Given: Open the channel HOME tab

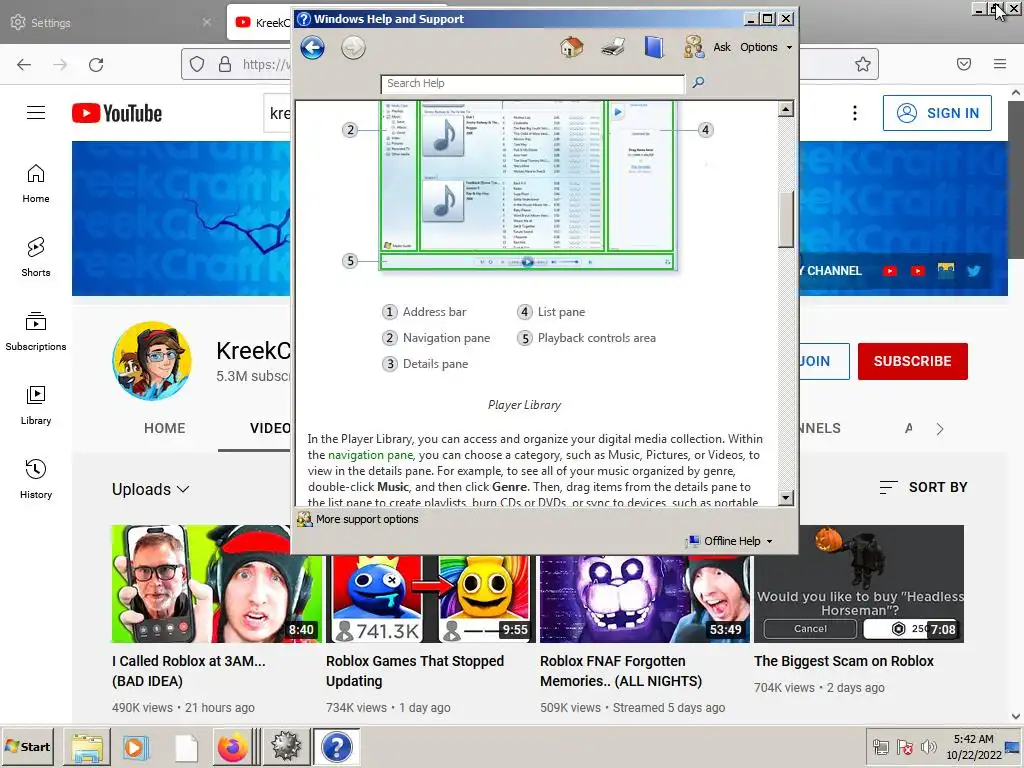Looking at the screenshot, I should point(165,428).
